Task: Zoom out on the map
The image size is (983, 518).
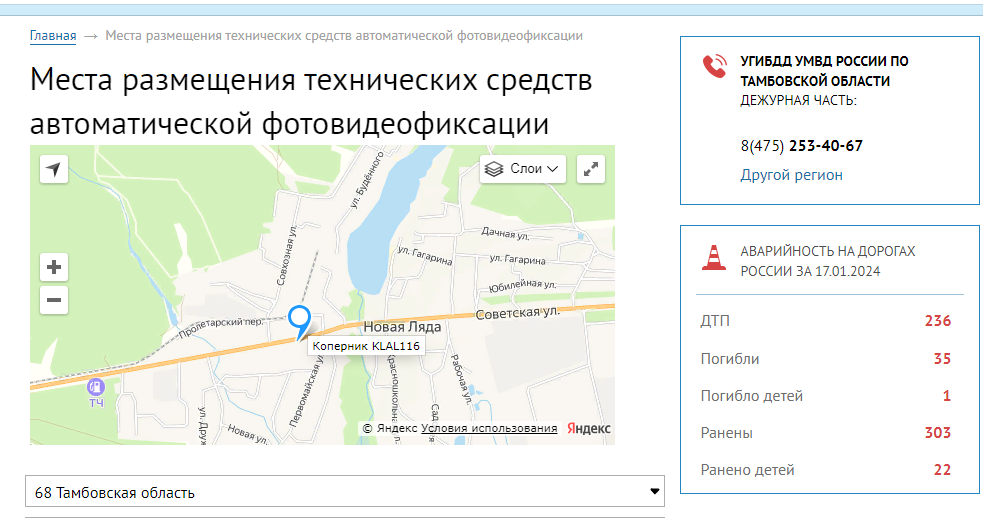Action: pyautogui.click(x=54, y=299)
